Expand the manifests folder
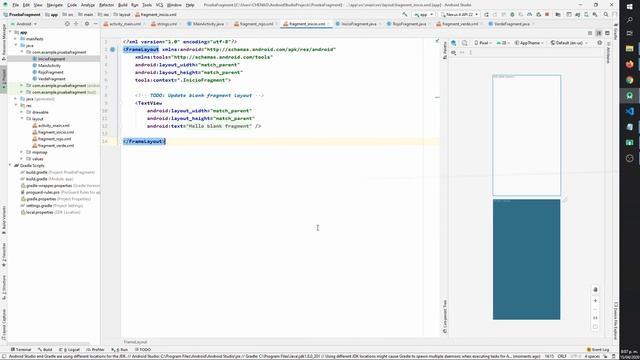640x360 pixels. (x=16, y=39)
